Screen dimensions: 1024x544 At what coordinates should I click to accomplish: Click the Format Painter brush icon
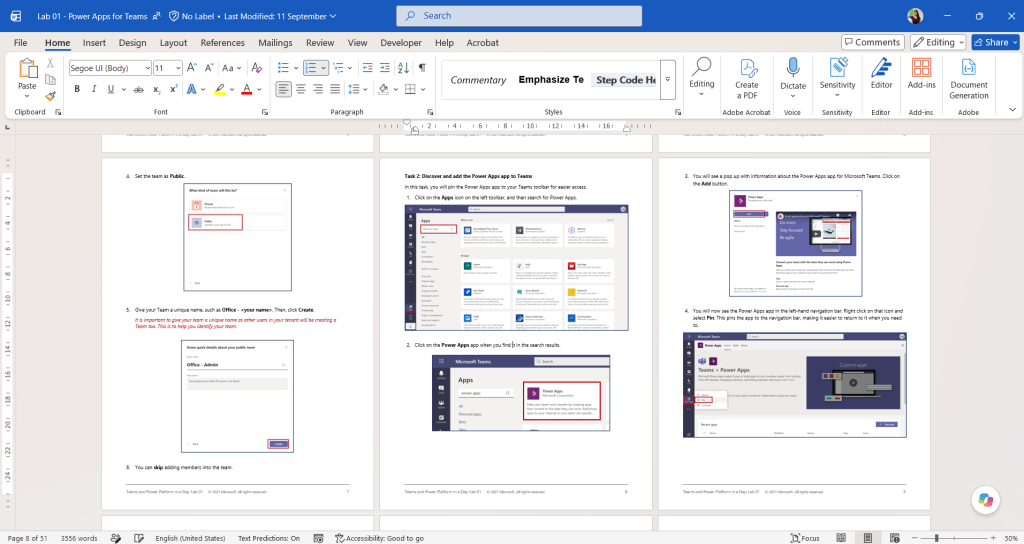50,96
